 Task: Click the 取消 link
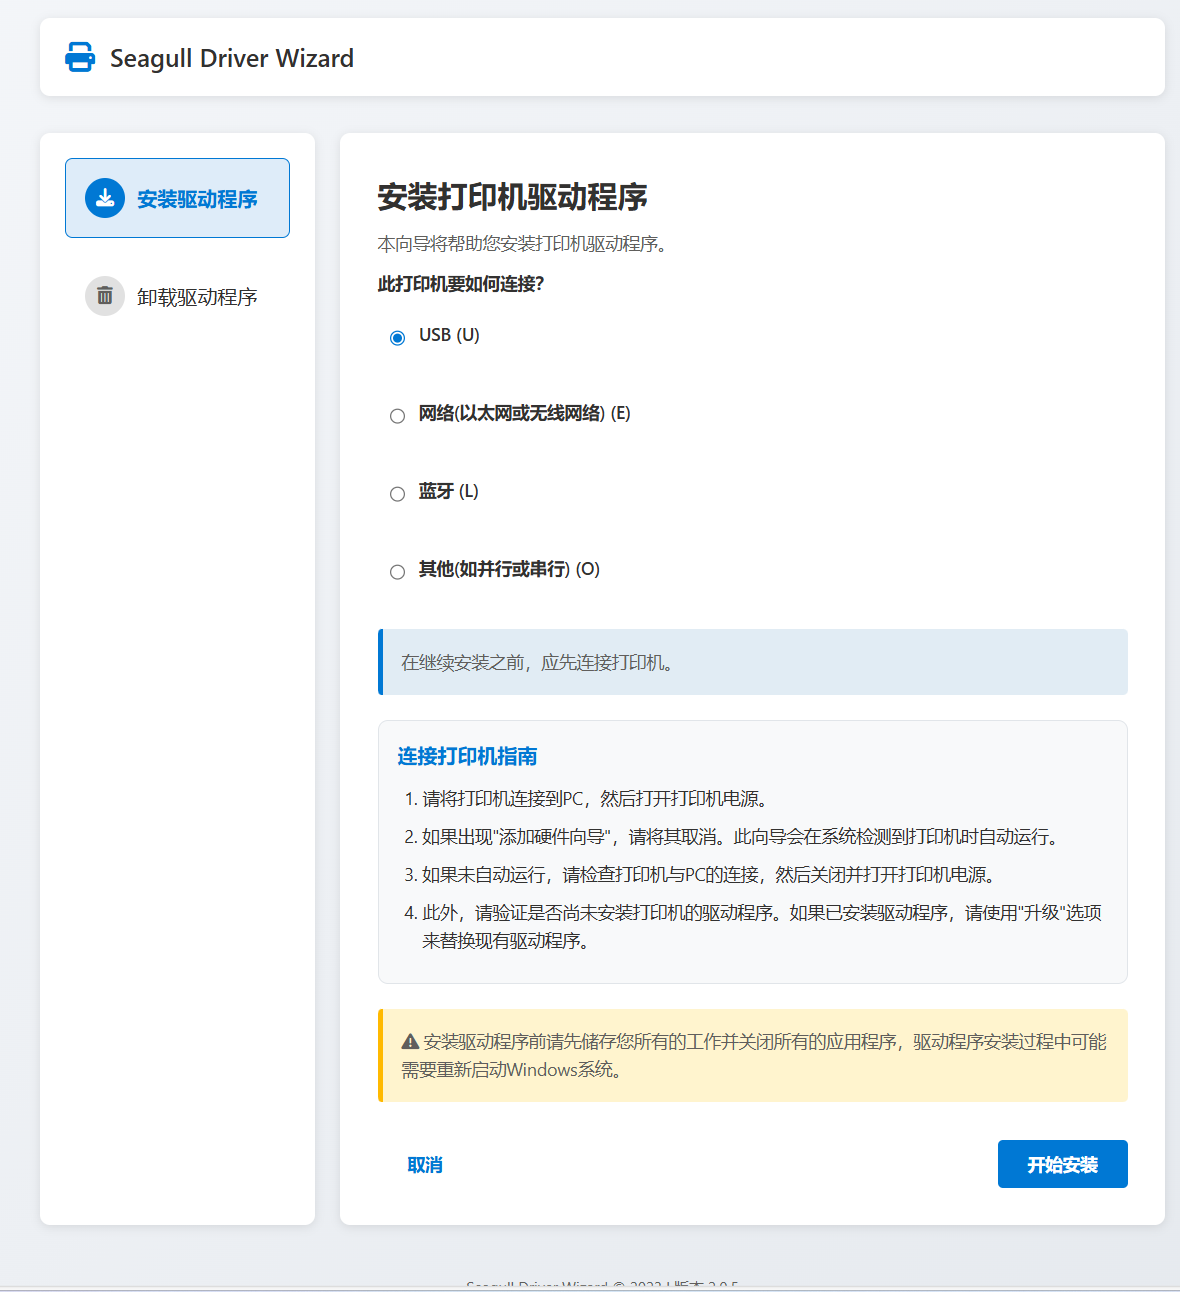tap(425, 1165)
